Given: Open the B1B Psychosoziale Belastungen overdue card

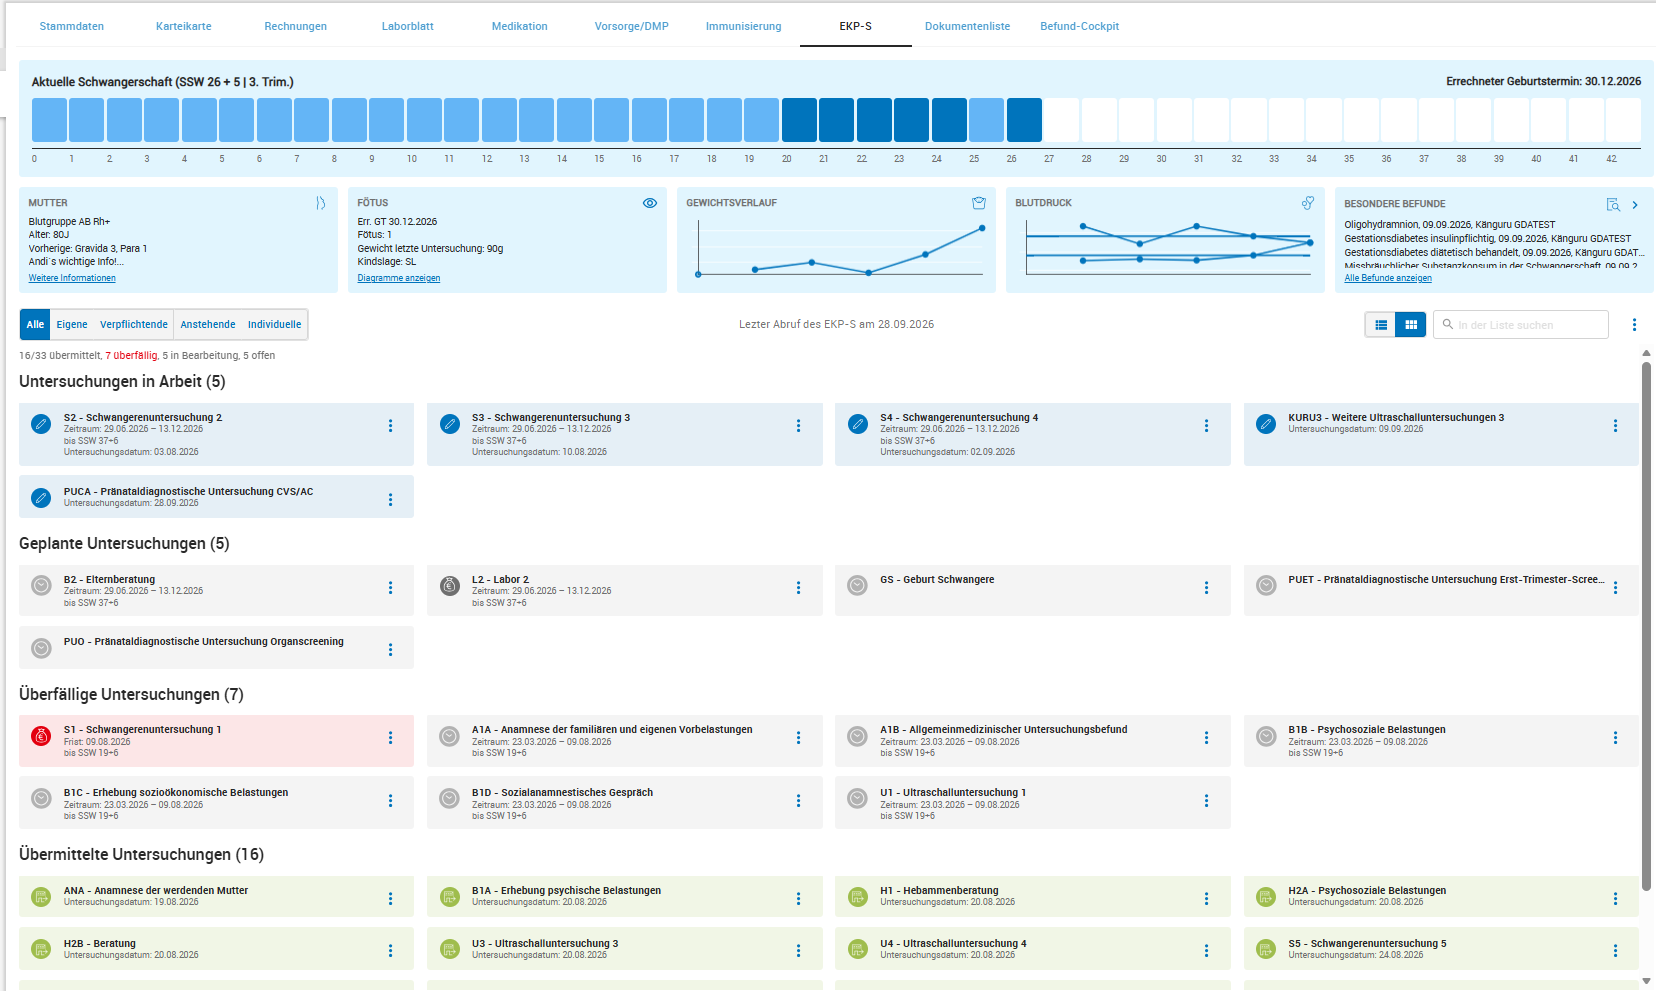Looking at the screenshot, I should (x=1441, y=741).
